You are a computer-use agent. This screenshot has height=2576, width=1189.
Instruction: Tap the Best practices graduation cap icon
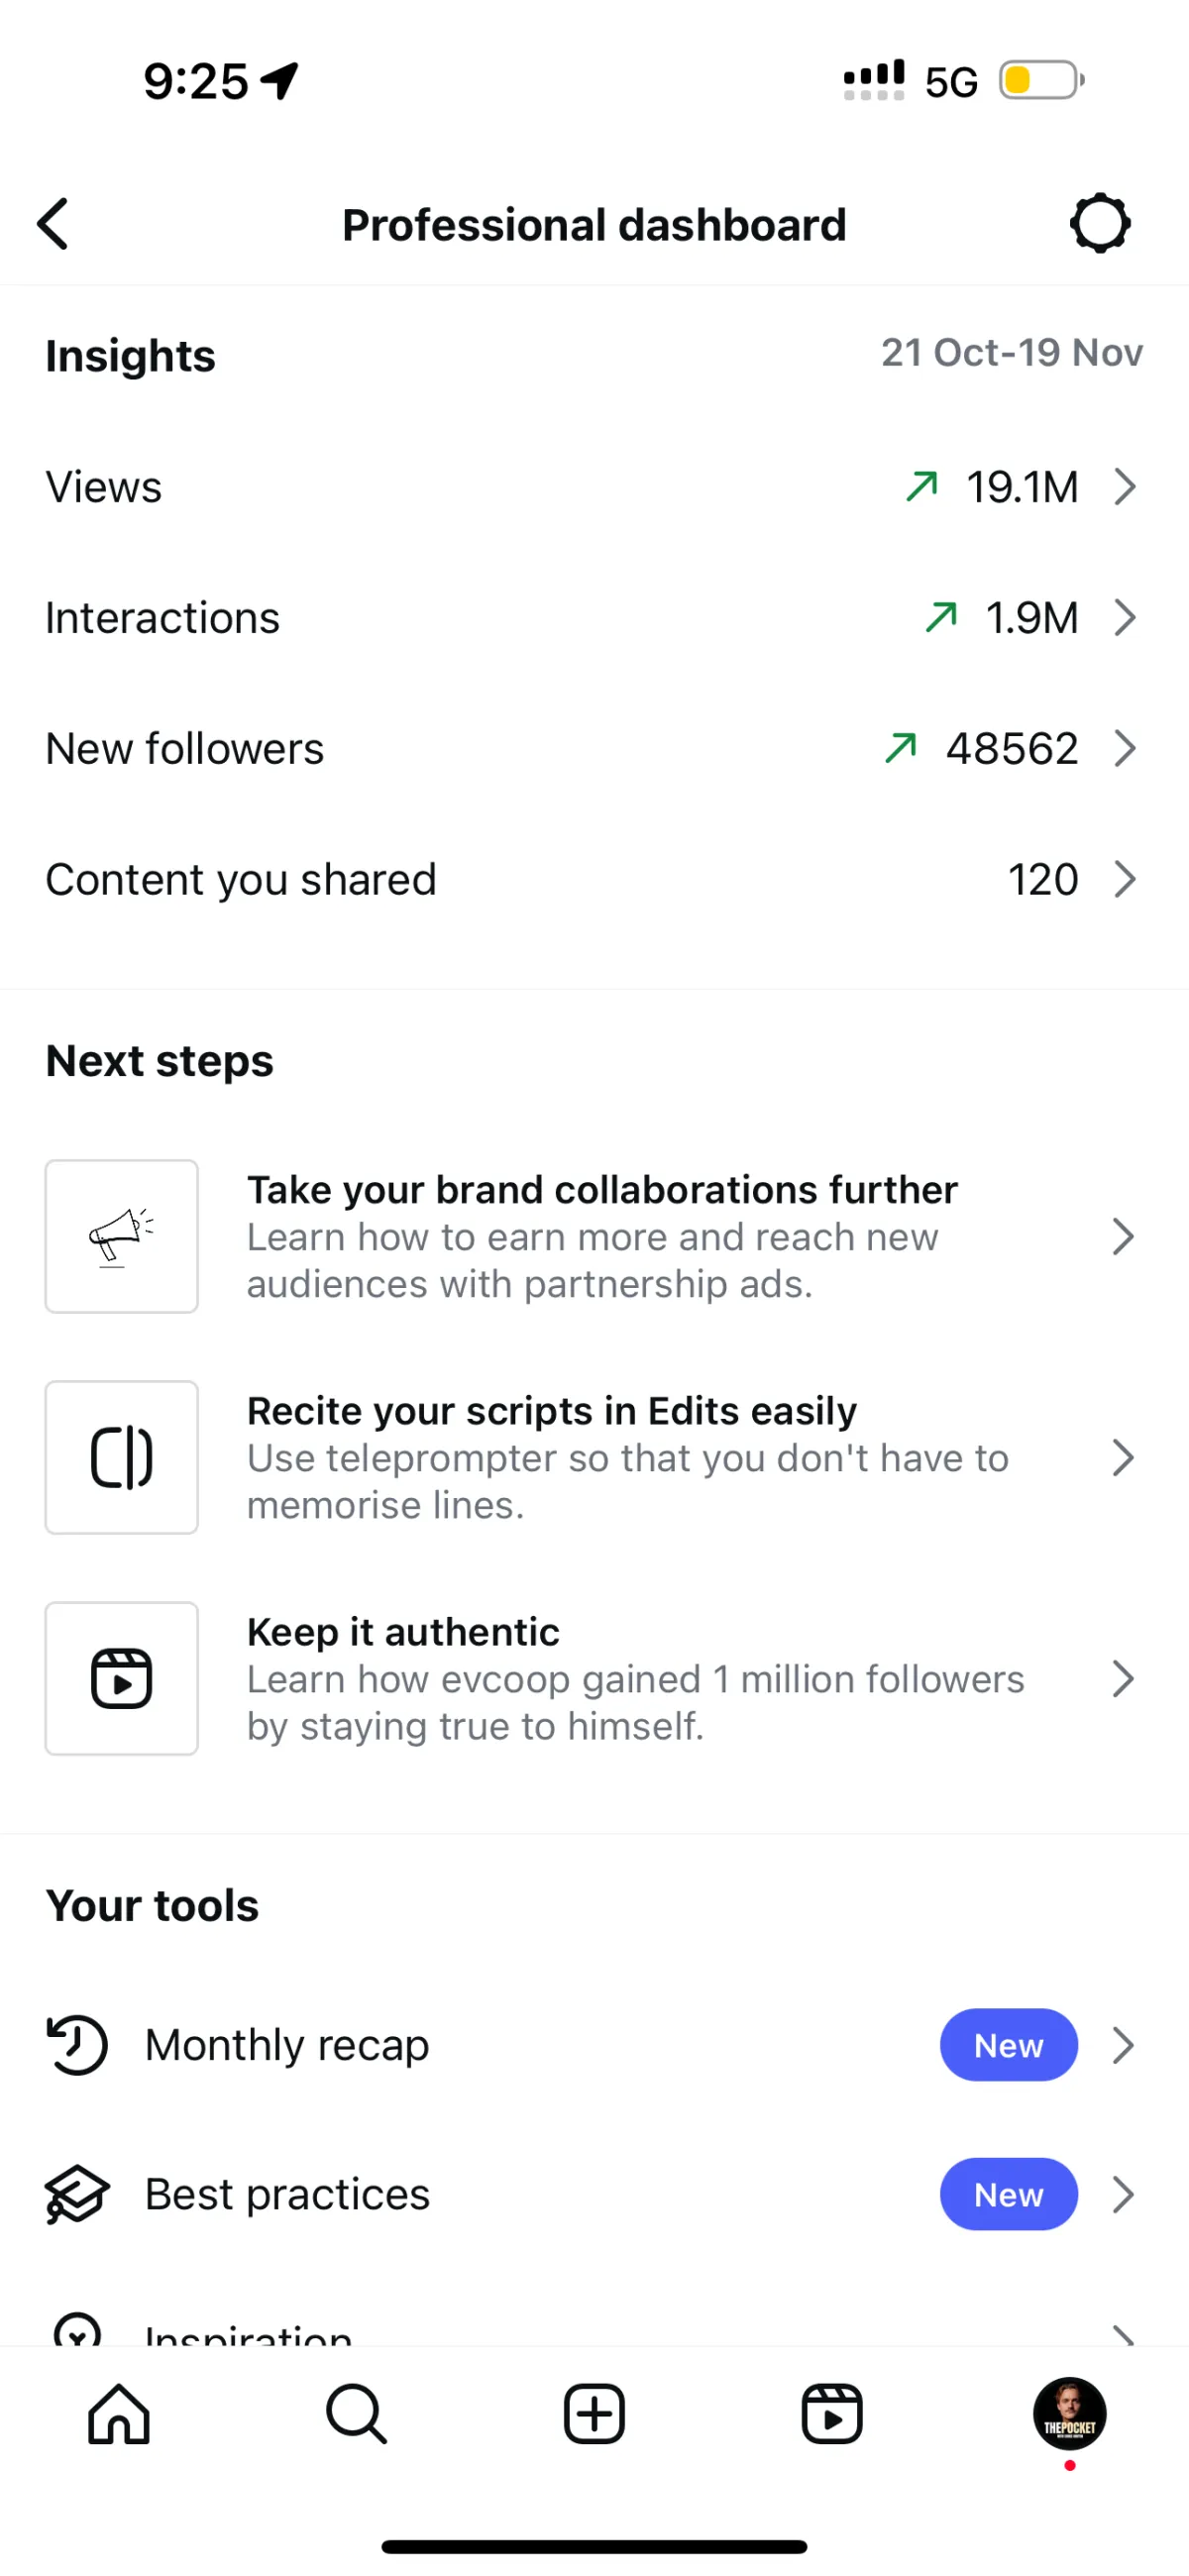(77, 2194)
